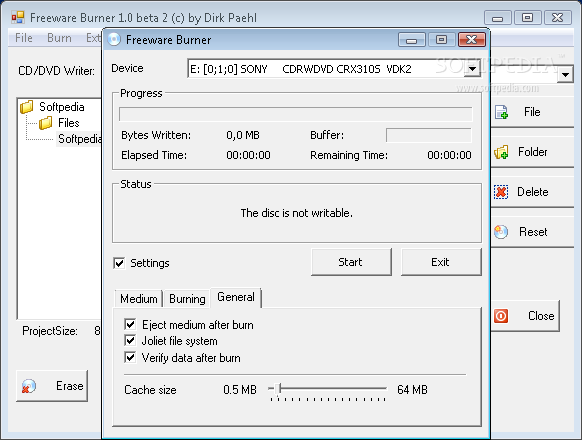Click 'The disc is not writable.' status text
The image size is (582, 440).
click(297, 213)
